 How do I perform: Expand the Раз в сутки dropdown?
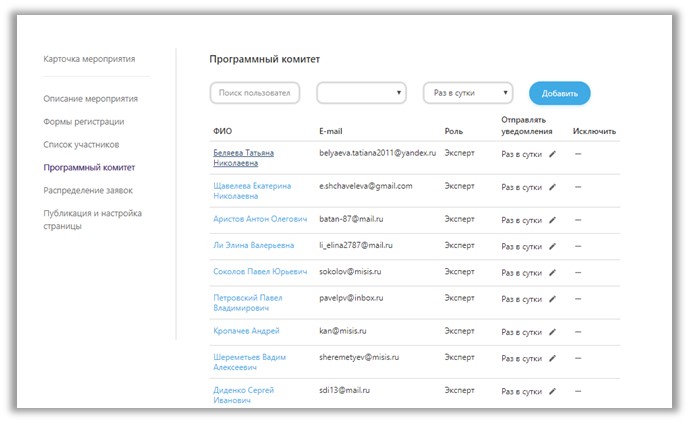click(468, 93)
